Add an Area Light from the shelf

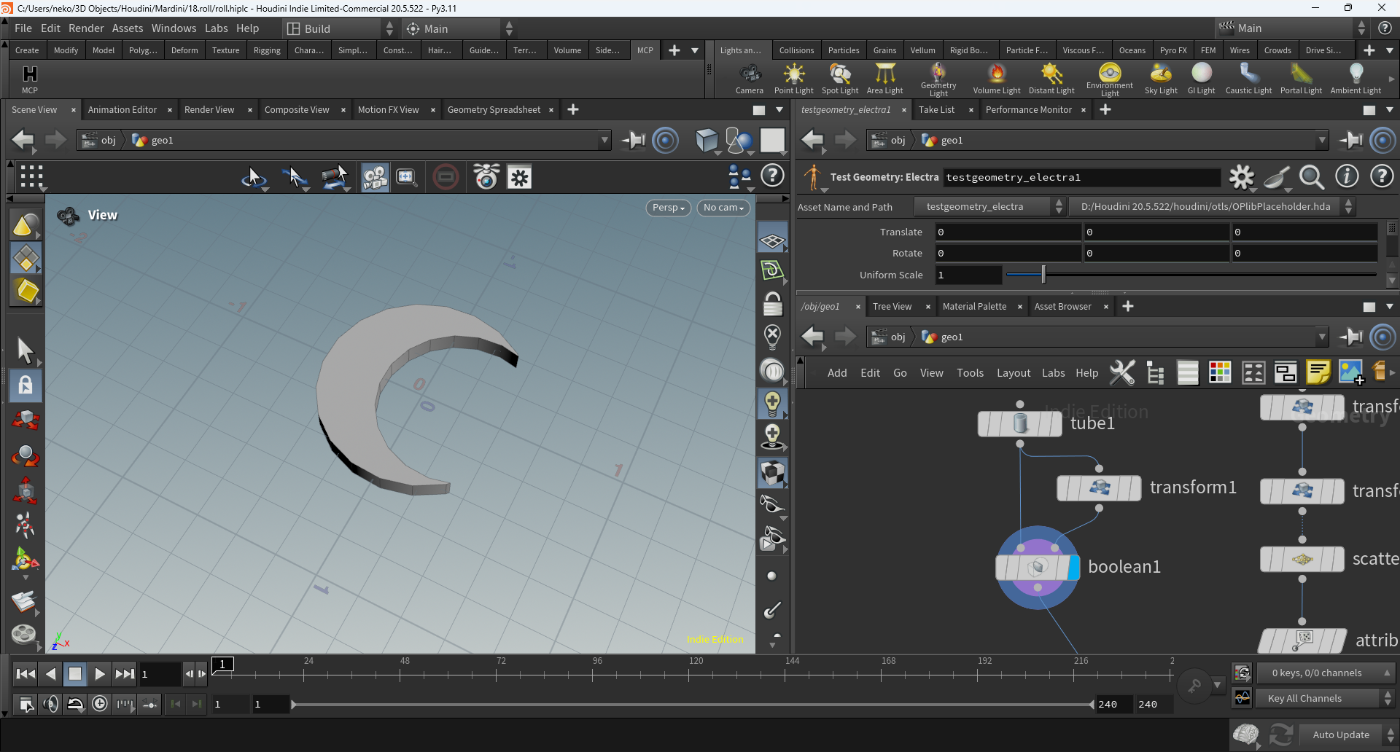point(884,78)
